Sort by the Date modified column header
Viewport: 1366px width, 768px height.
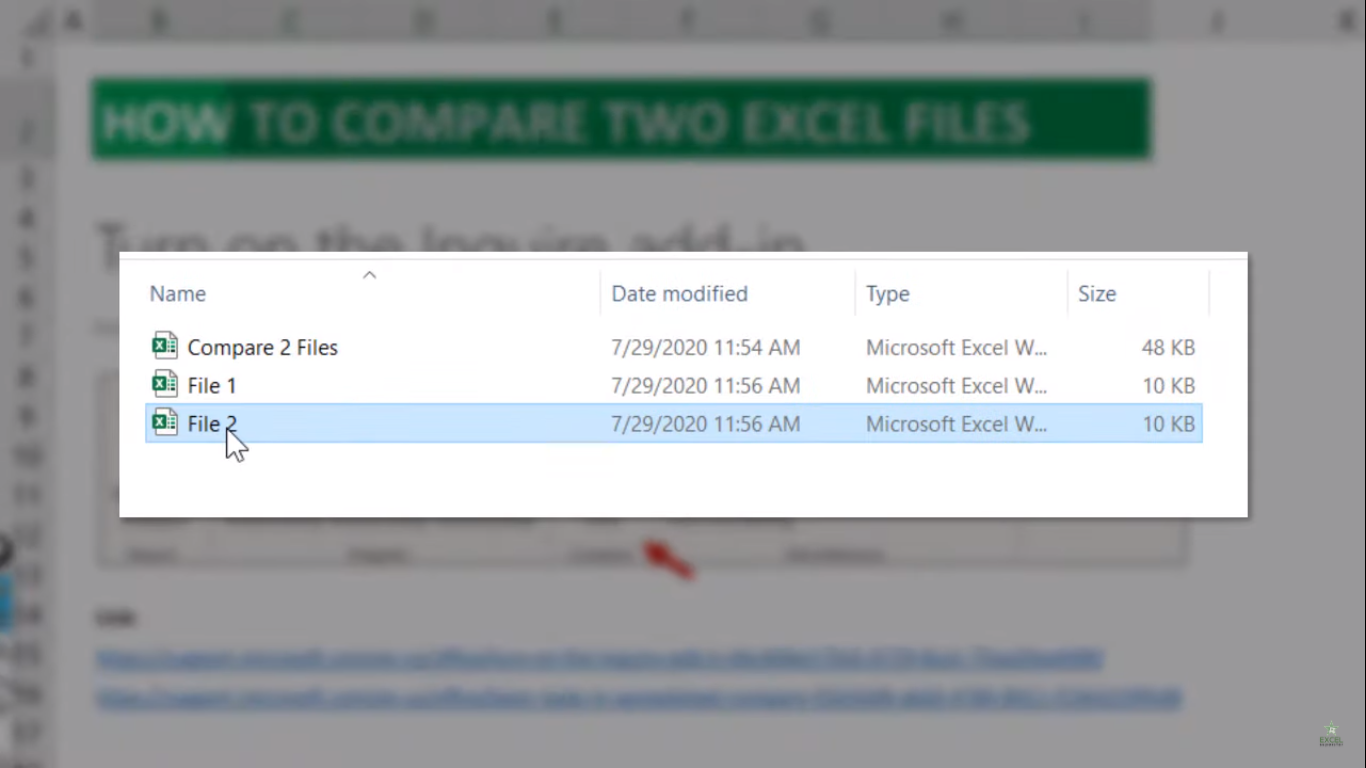pos(679,294)
